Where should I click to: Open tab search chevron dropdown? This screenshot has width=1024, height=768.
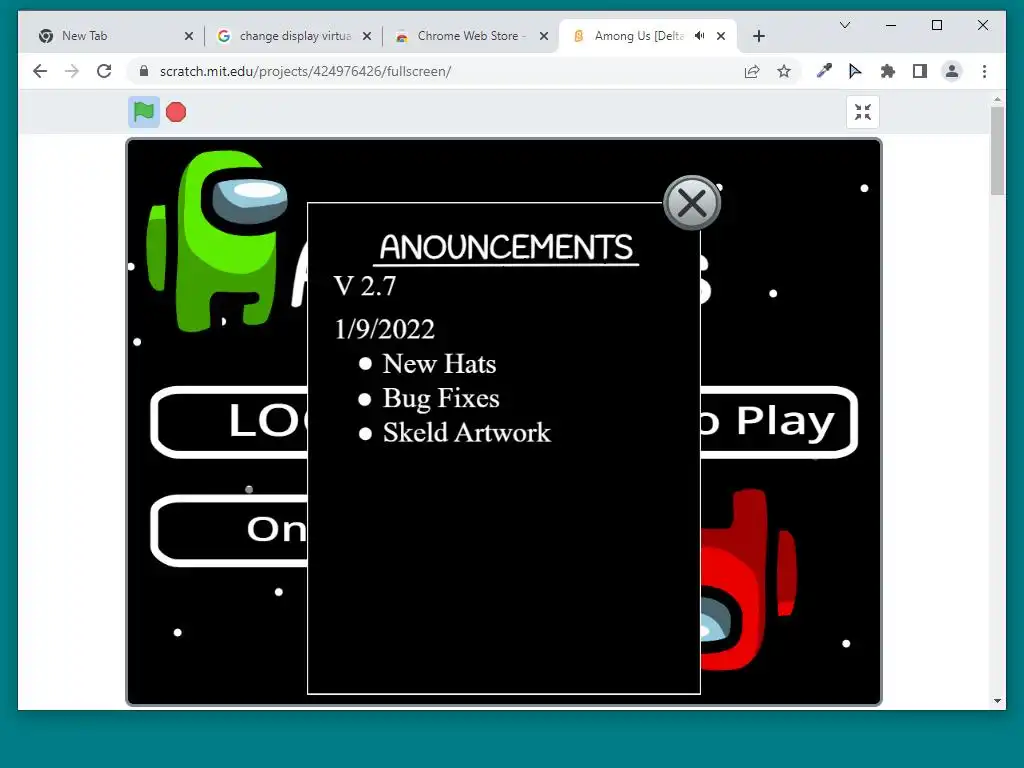pyautogui.click(x=844, y=25)
